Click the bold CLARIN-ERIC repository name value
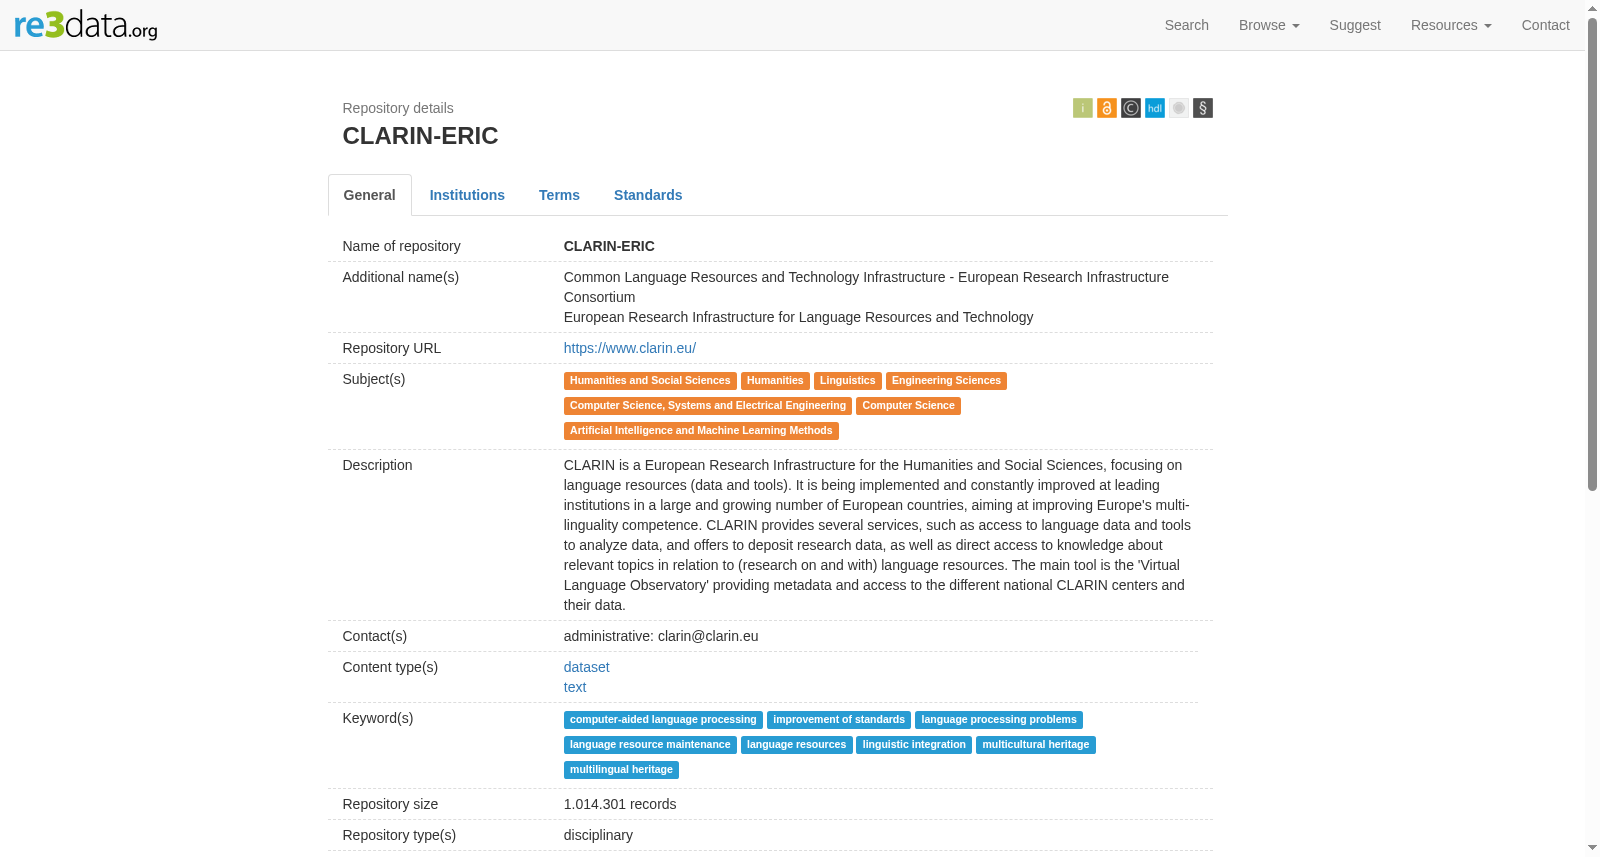Screen dimensions: 1600x857 (x=609, y=246)
